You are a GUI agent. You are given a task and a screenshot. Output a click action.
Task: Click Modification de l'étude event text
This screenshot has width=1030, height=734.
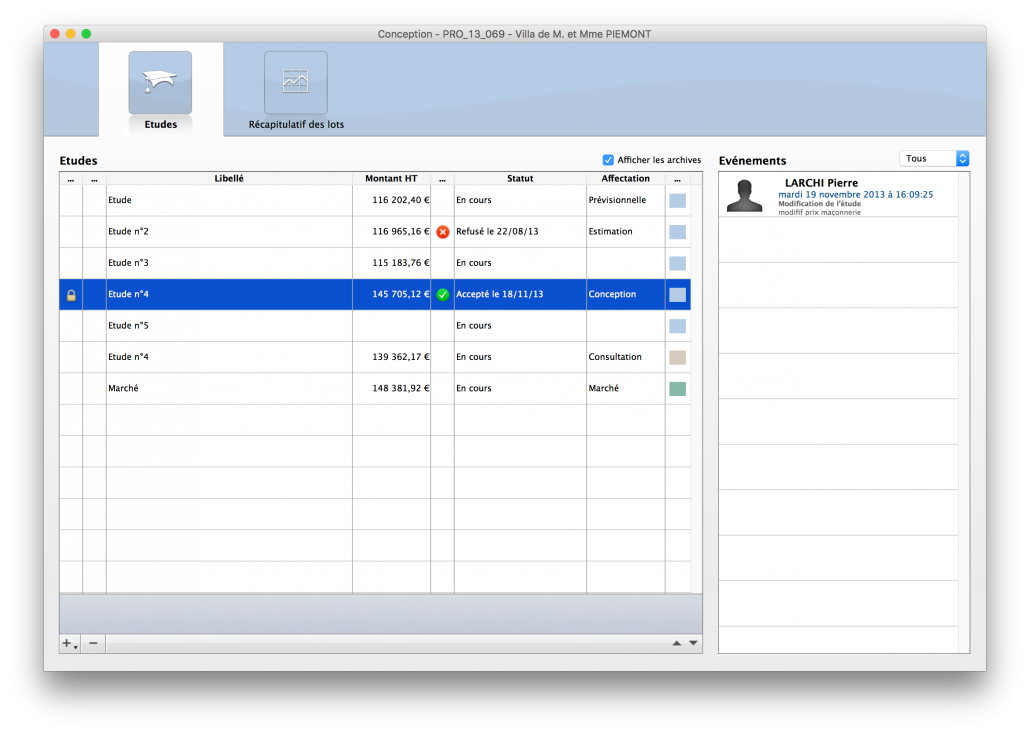click(x=819, y=204)
